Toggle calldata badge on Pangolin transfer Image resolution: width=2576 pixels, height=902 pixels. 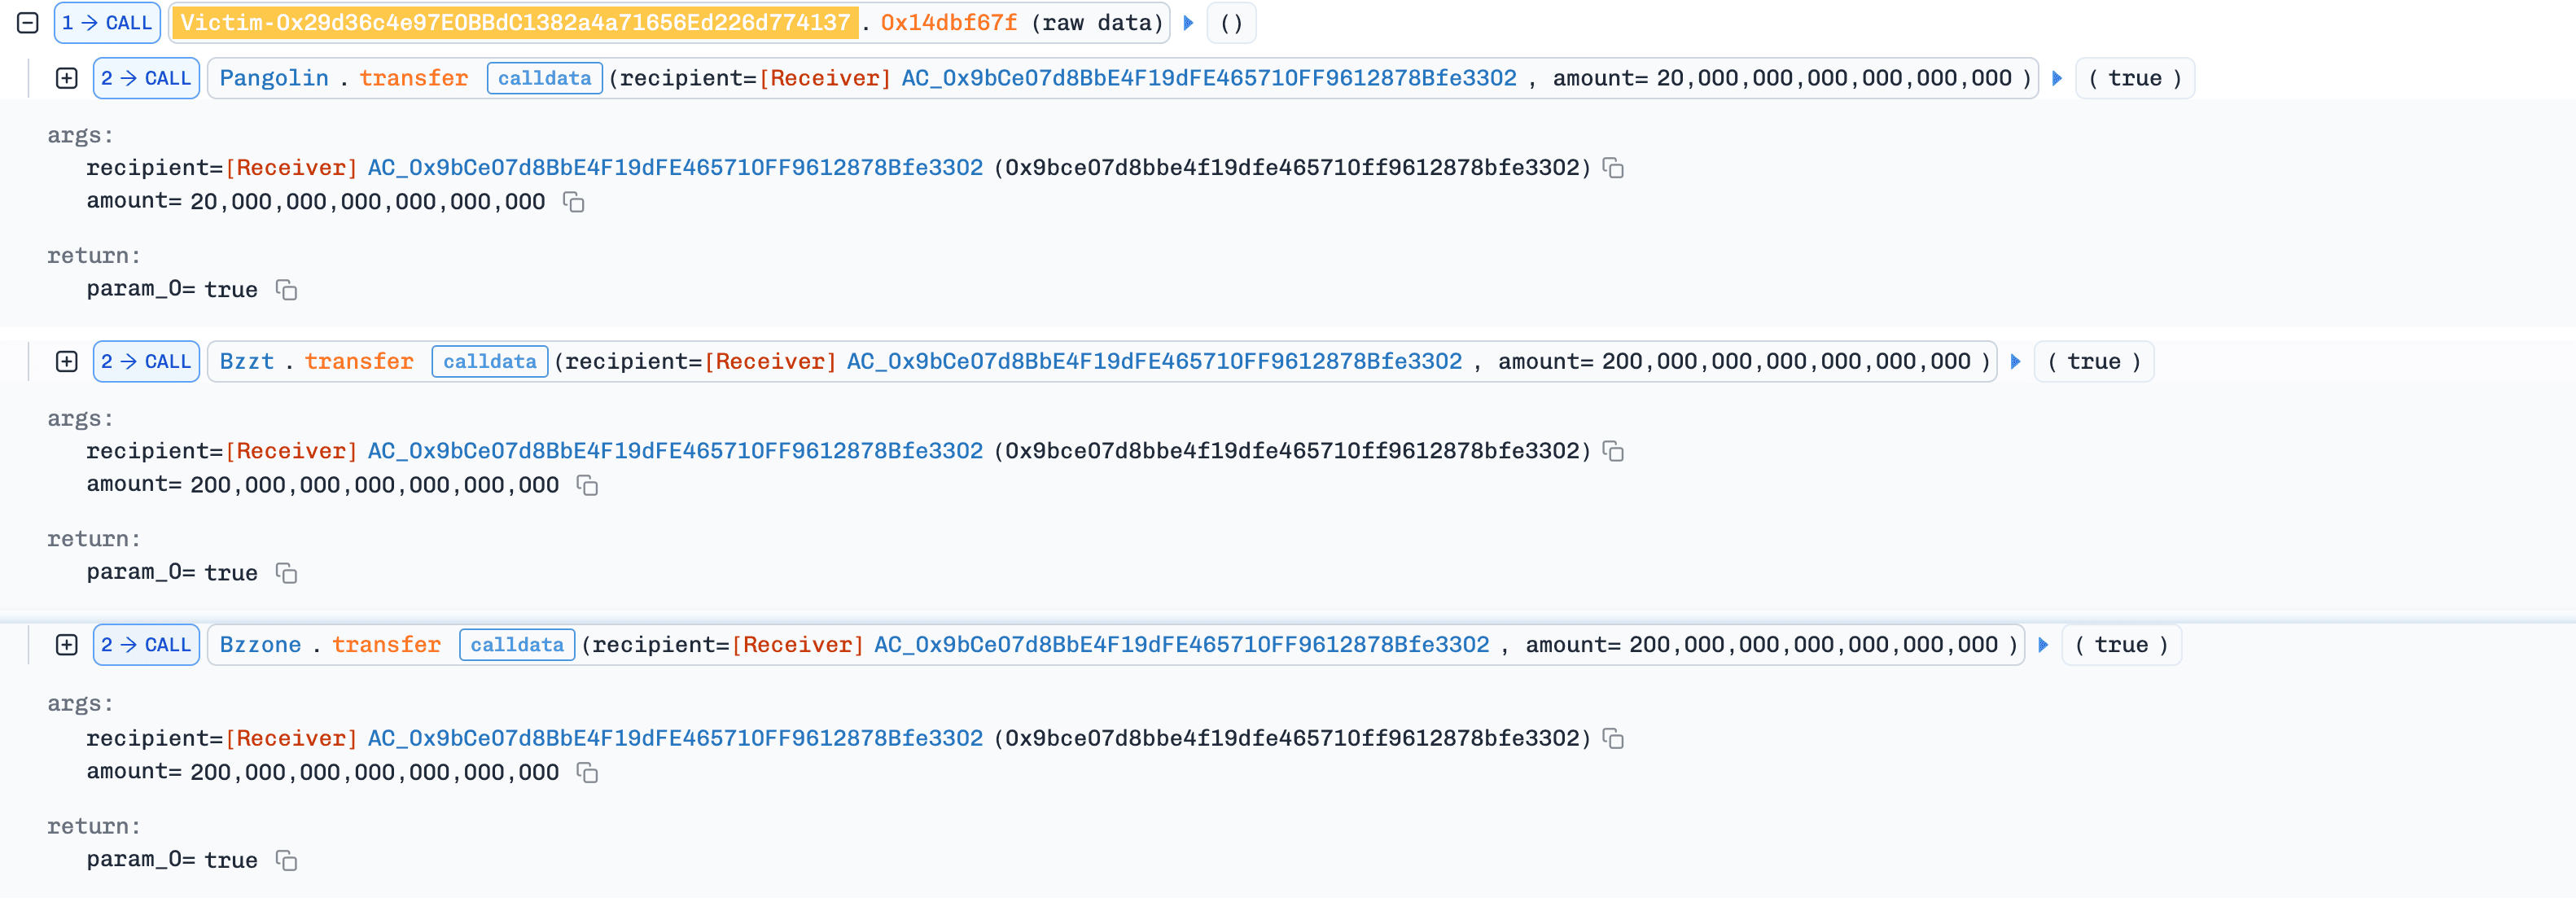coord(544,78)
